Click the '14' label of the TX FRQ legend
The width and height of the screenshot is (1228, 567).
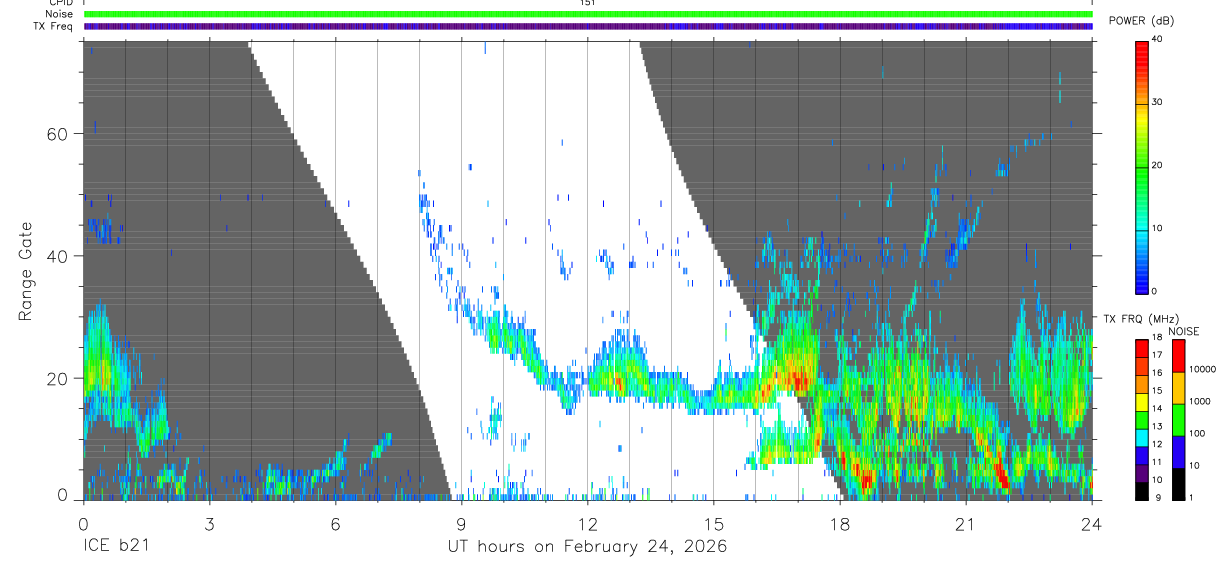point(1157,408)
